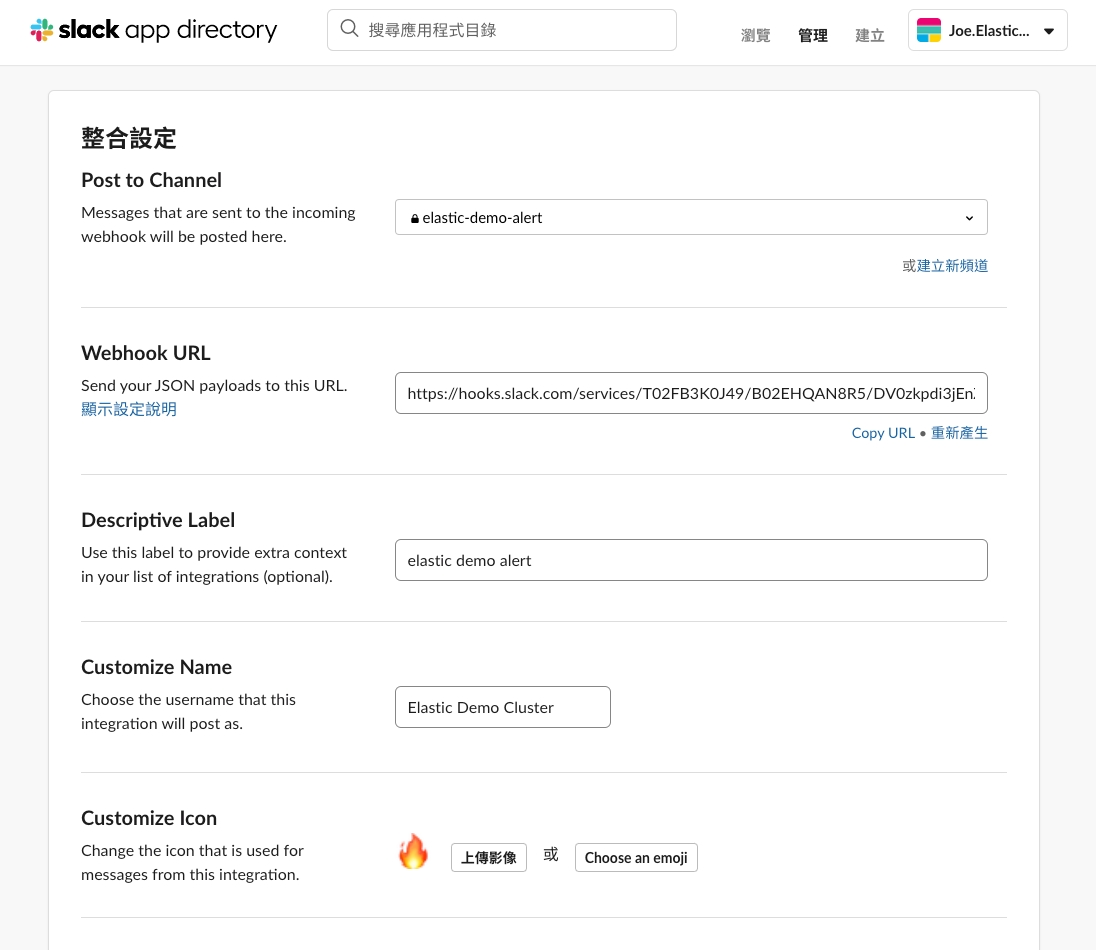Viewport: 1096px width, 950px height.
Task: Click the search magnifier icon
Action: coord(349,29)
